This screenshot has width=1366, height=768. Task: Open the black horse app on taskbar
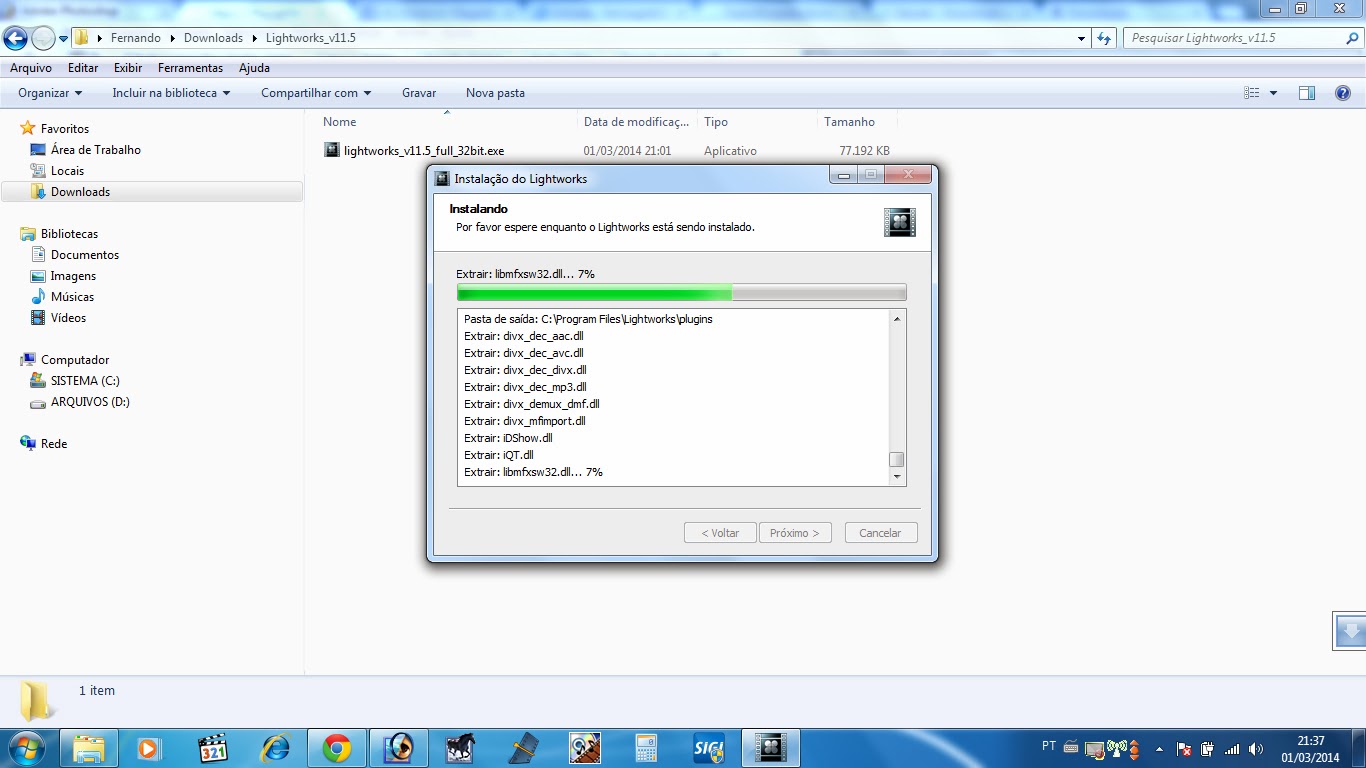[x=460, y=748]
